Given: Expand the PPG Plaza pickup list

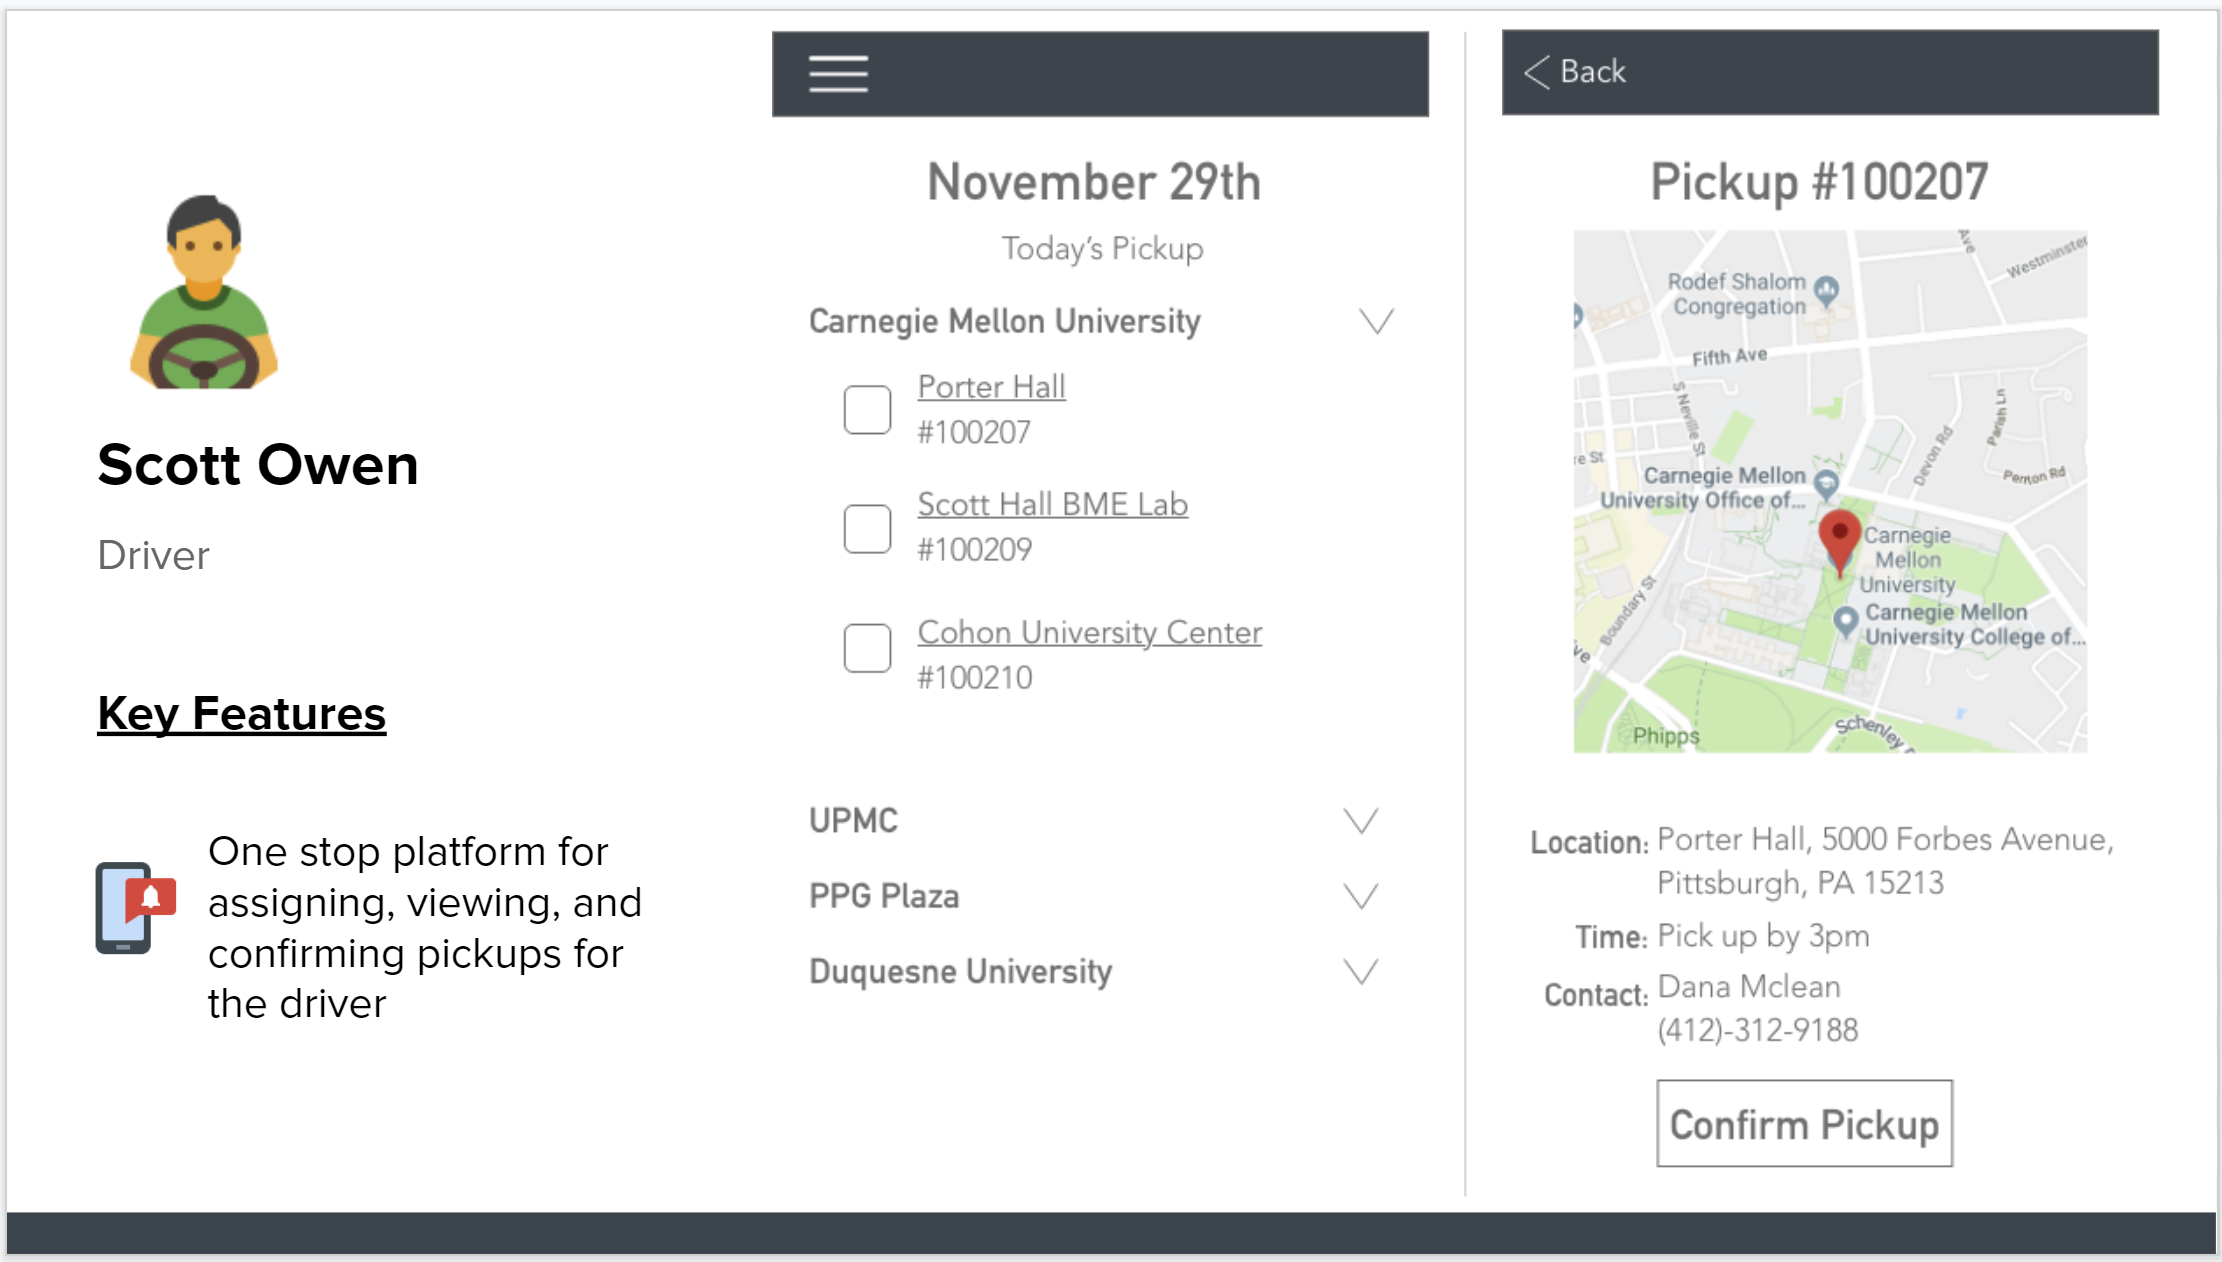Looking at the screenshot, I should point(1361,896).
